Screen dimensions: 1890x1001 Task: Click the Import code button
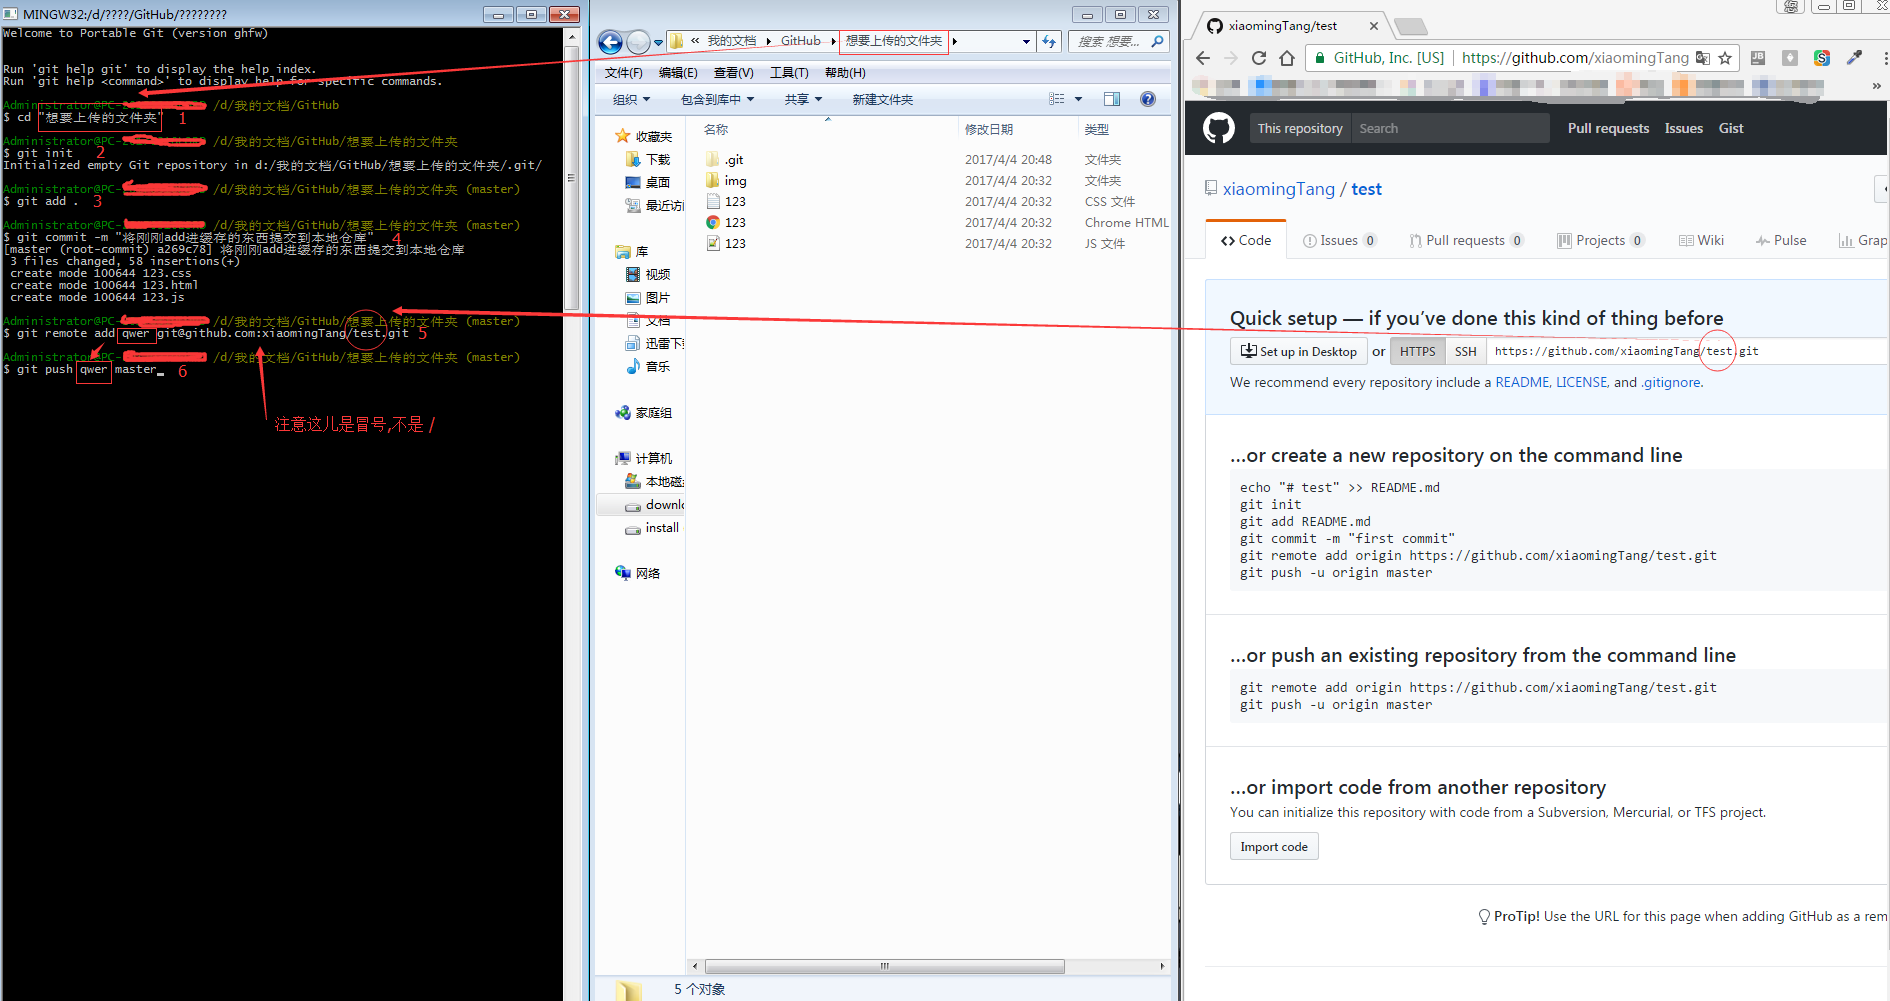(x=1274, y=847)
